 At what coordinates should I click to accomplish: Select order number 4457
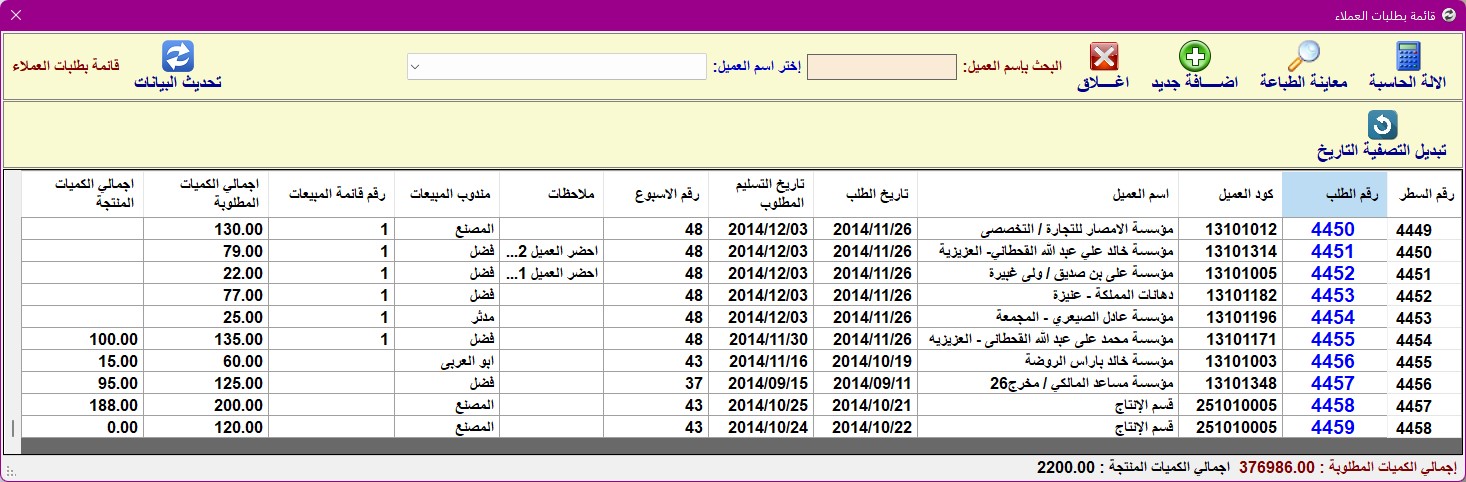coord(1335,383)
